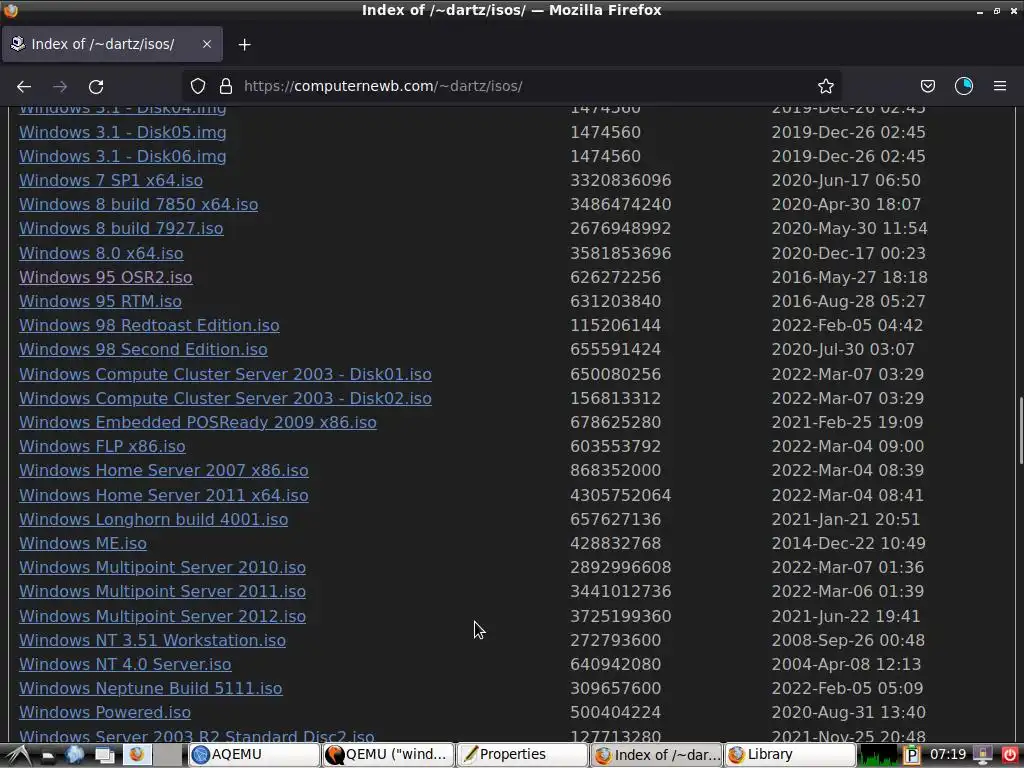This screenshot has height=768, width=1024.
Task: View site security padlock info
Action: [x=226, y=86]
